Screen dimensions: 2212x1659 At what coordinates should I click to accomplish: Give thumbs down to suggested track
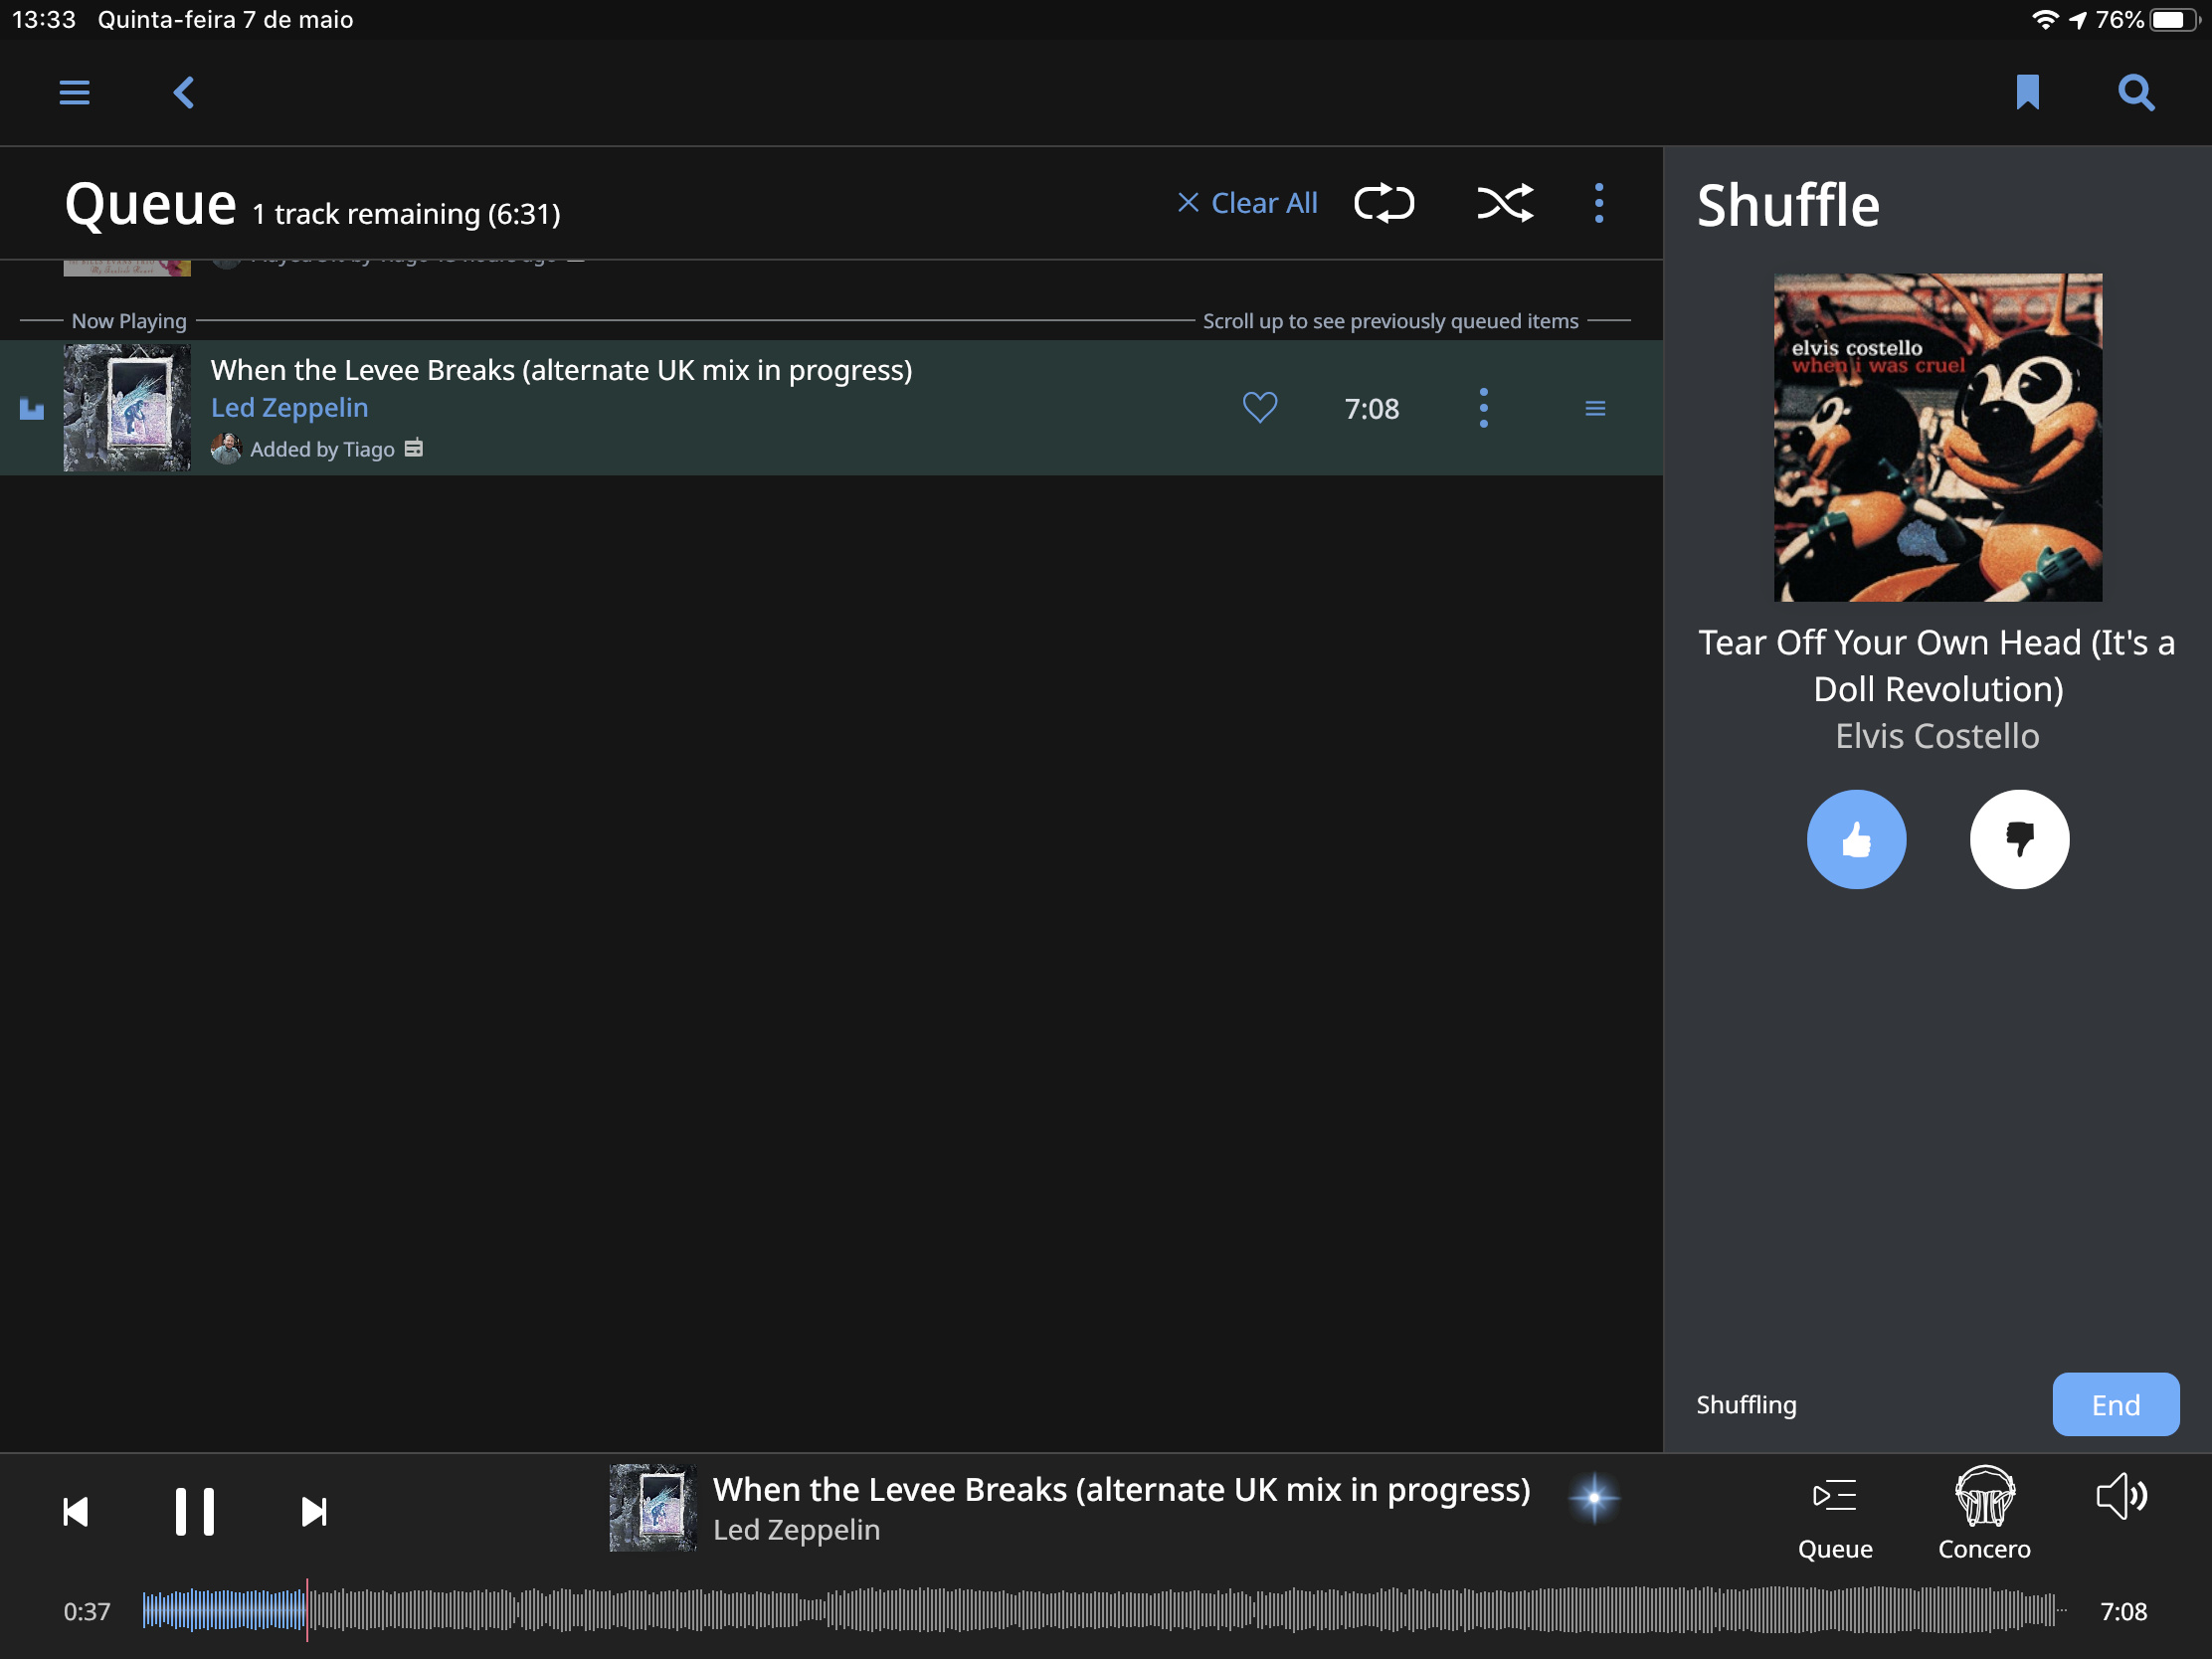[x=2019, y=839]
